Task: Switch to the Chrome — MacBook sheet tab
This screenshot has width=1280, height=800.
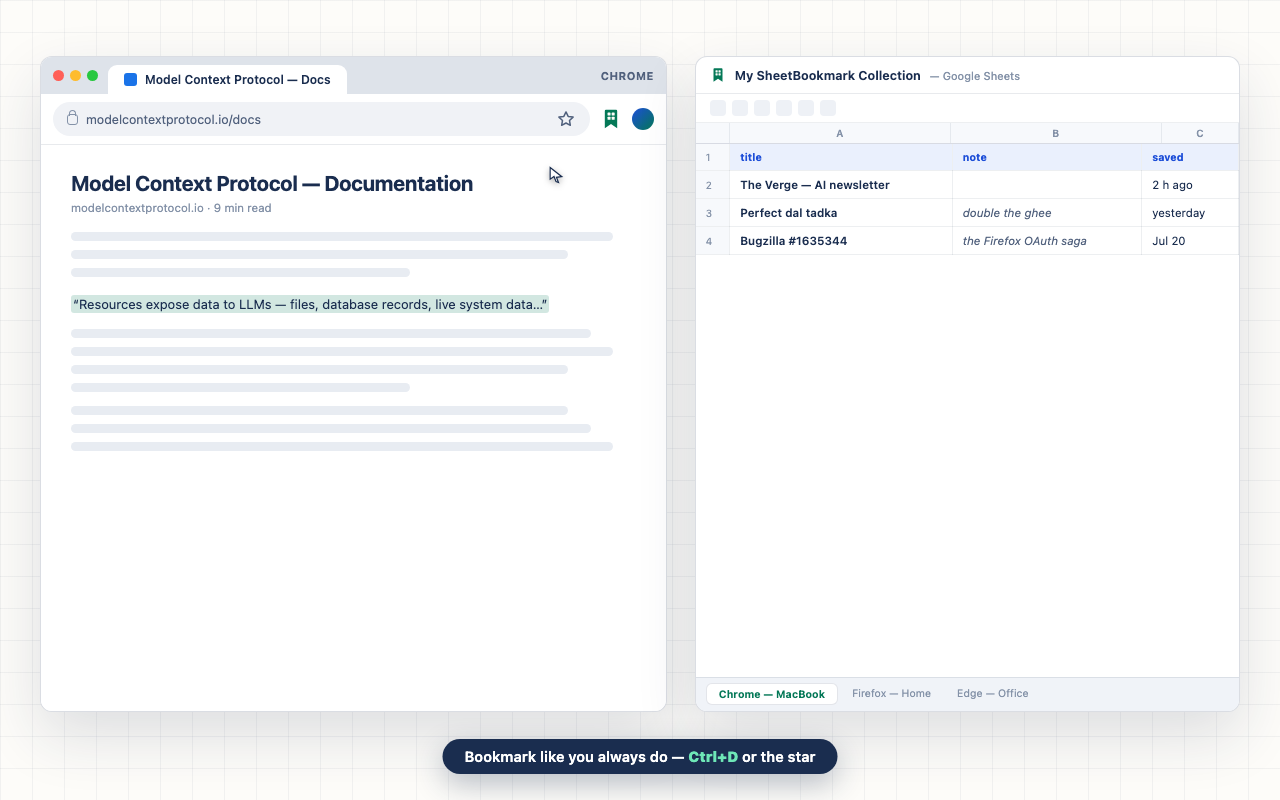Action: tap(772, 694)
